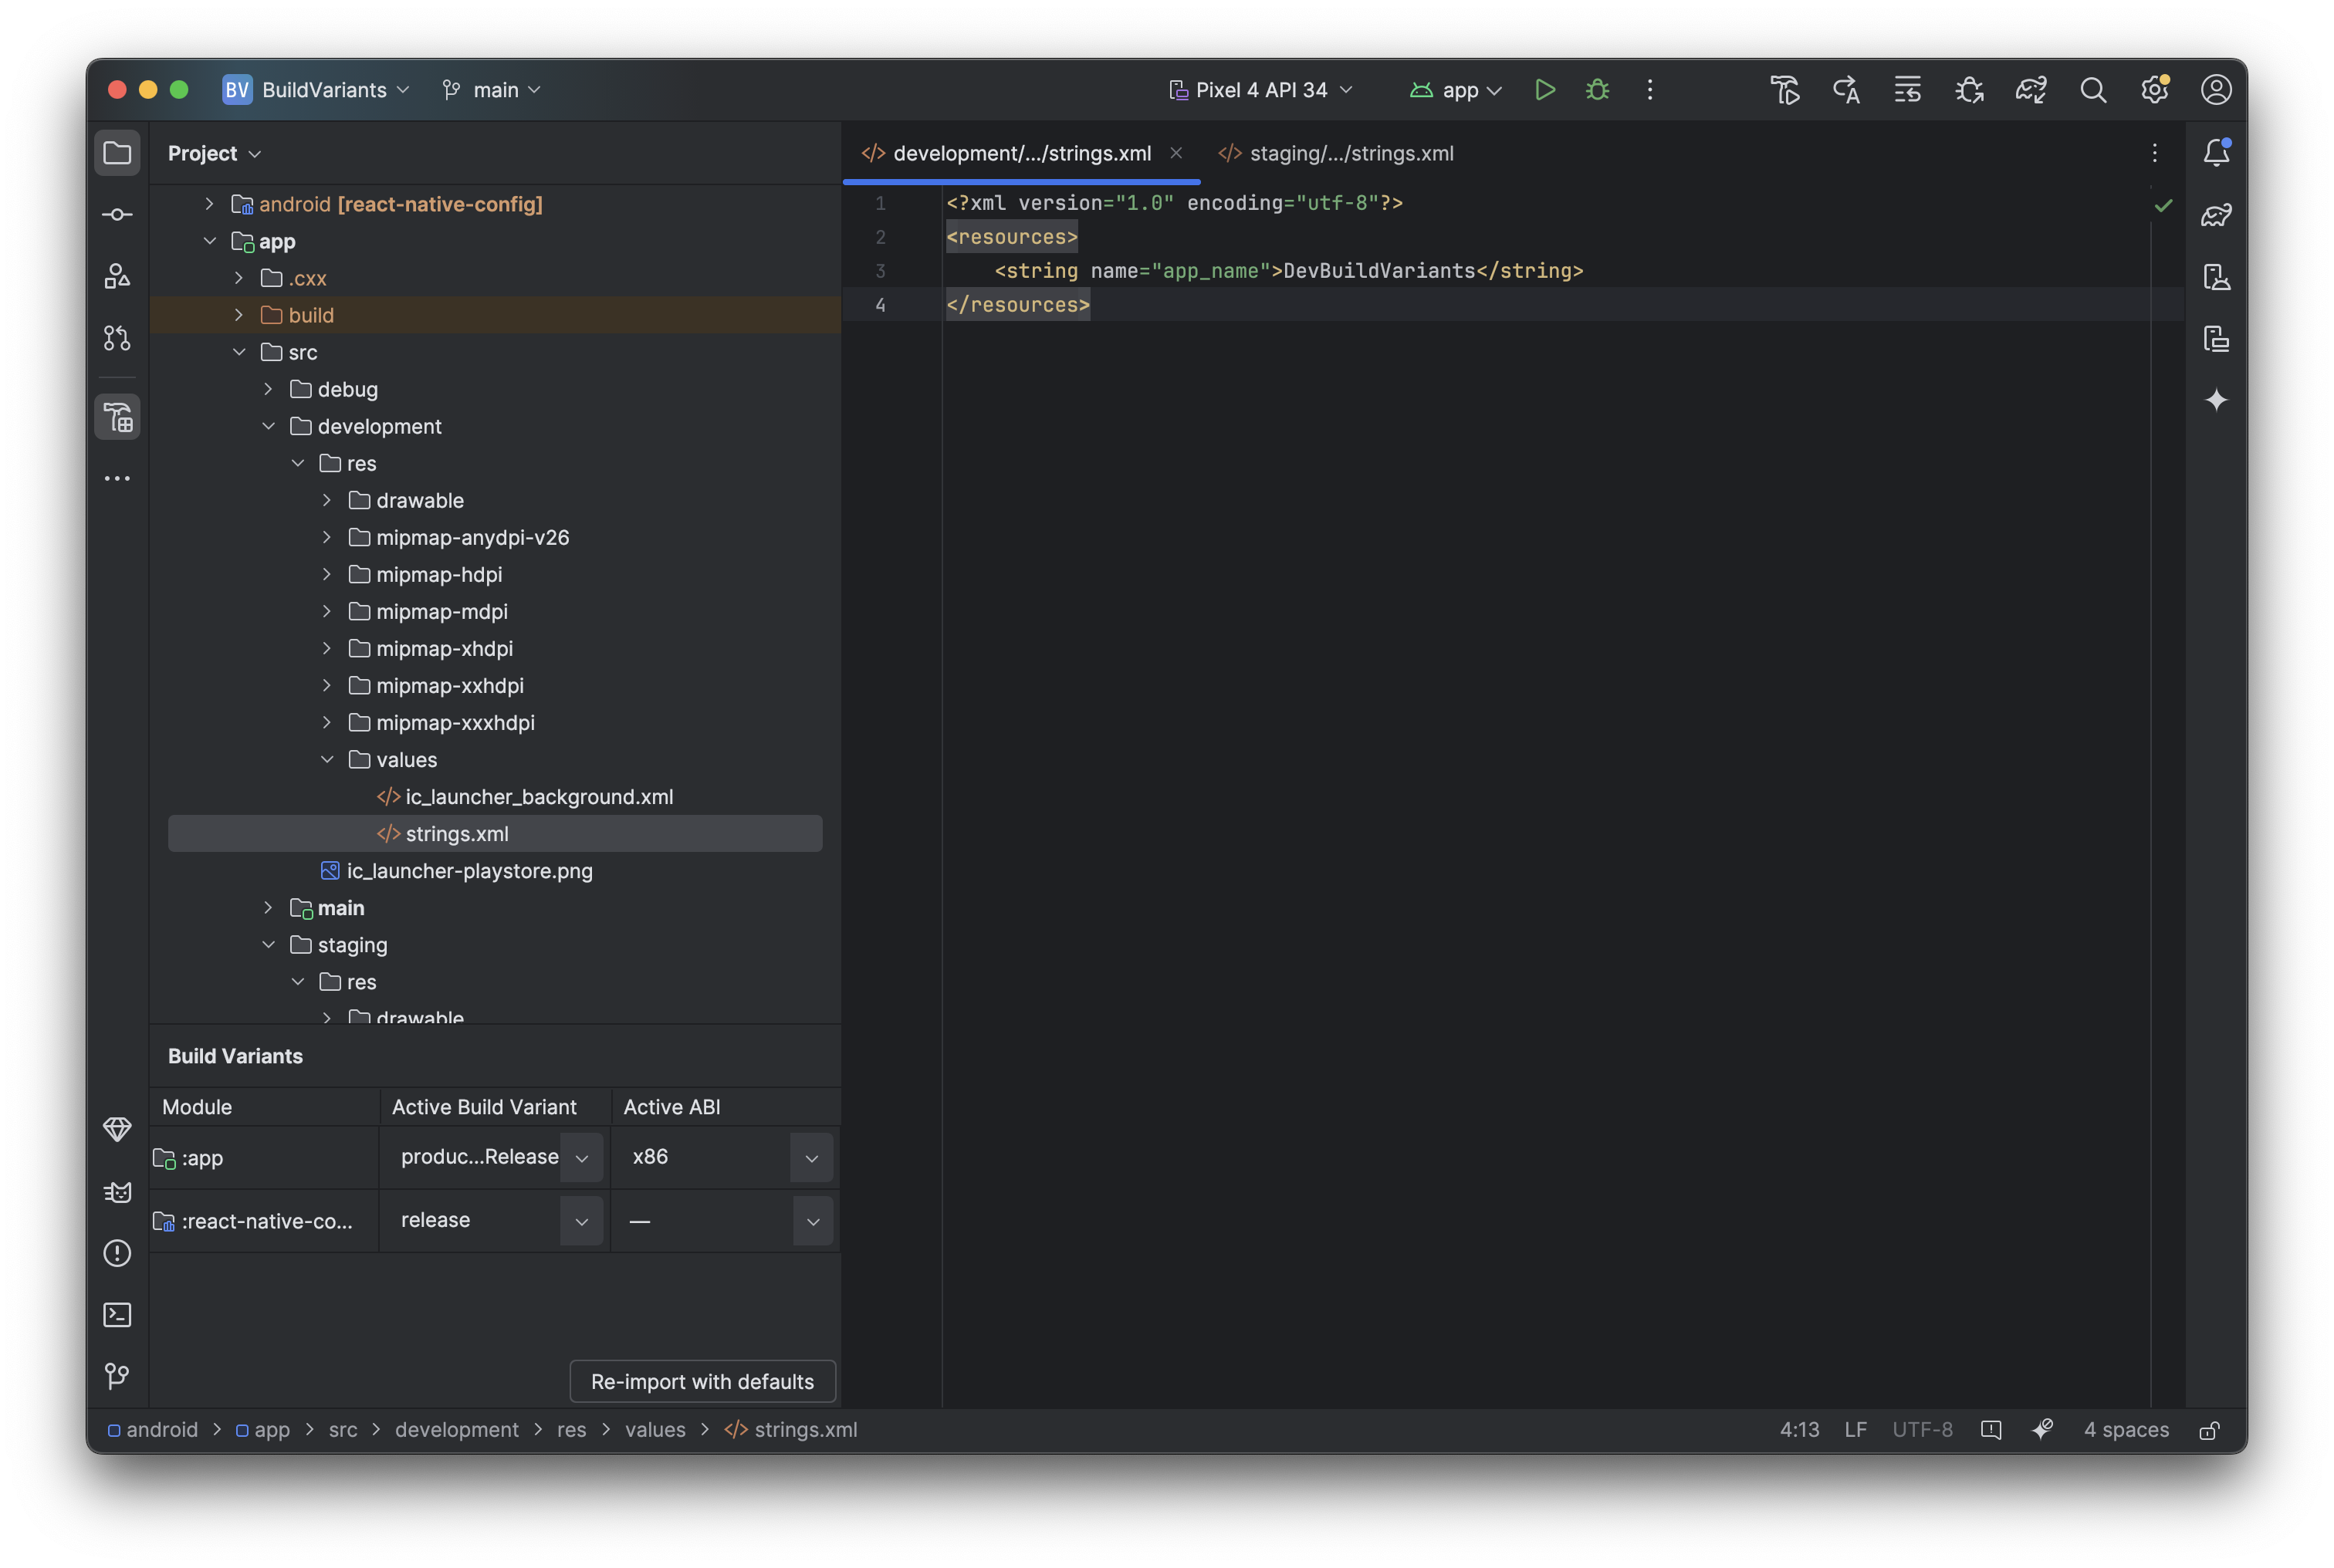Open the BuildVariants project dropdown
This screenshot has height=1568, width=2334.
pyautogui.click(x=316, y=90)
